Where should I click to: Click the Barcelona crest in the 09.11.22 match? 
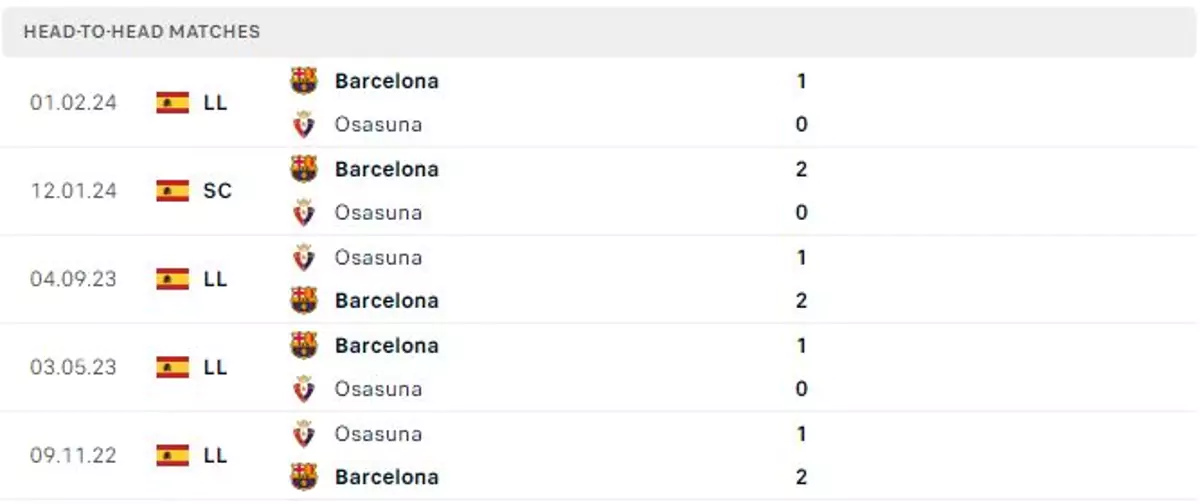pos(304,477)
